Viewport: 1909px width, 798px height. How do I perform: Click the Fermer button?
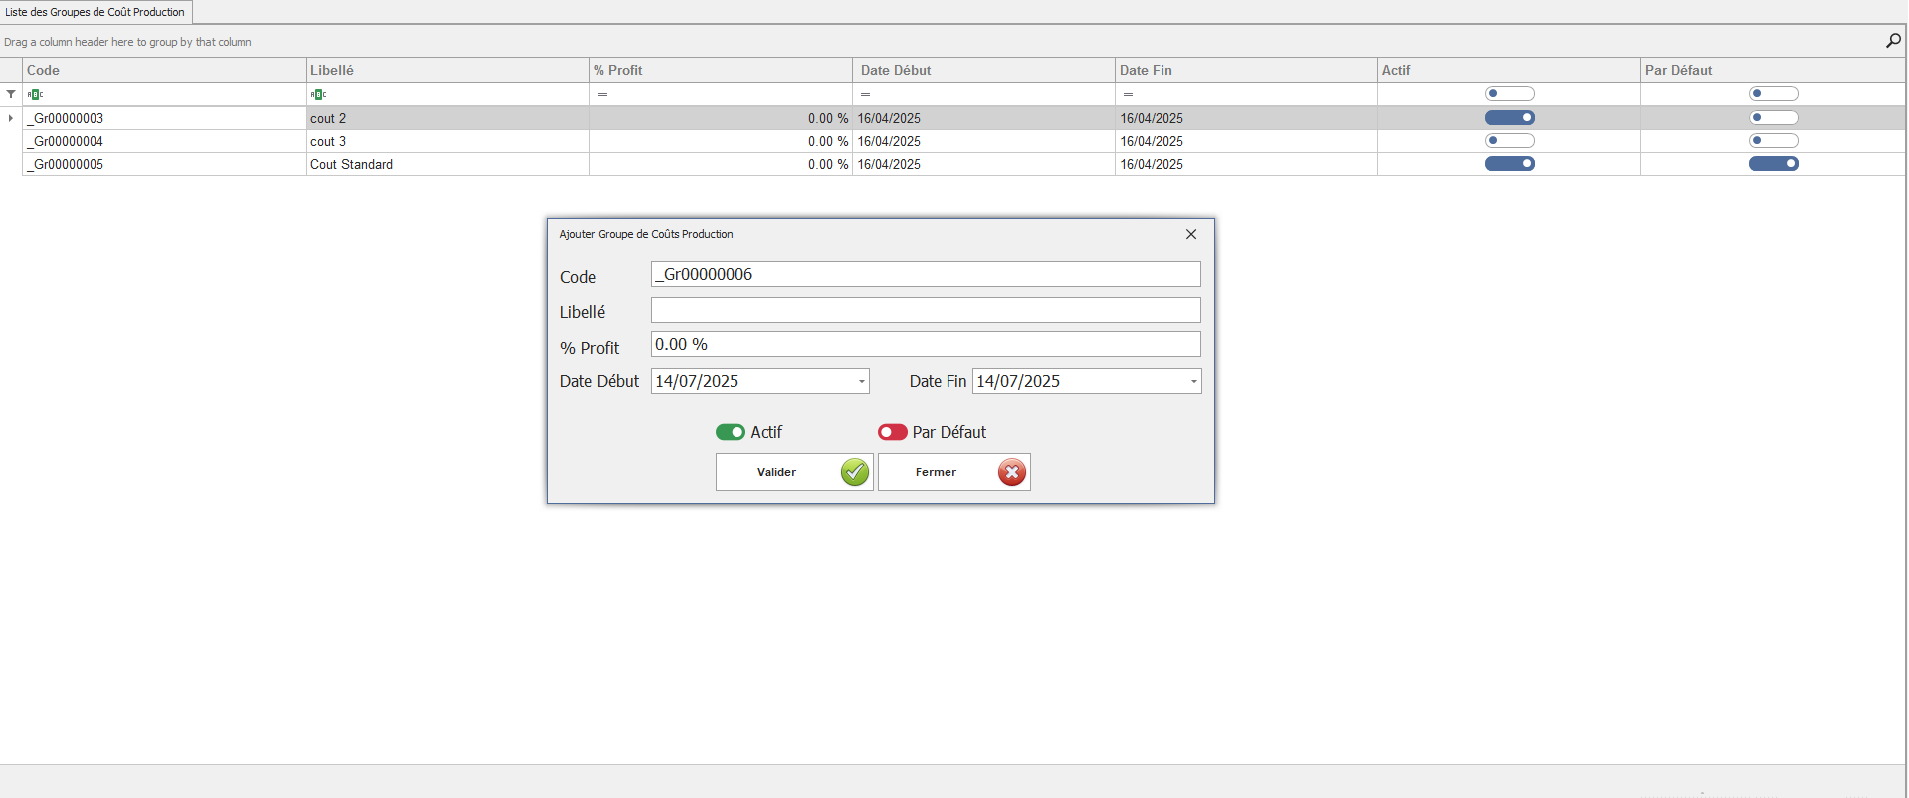(x=954, y=472)
